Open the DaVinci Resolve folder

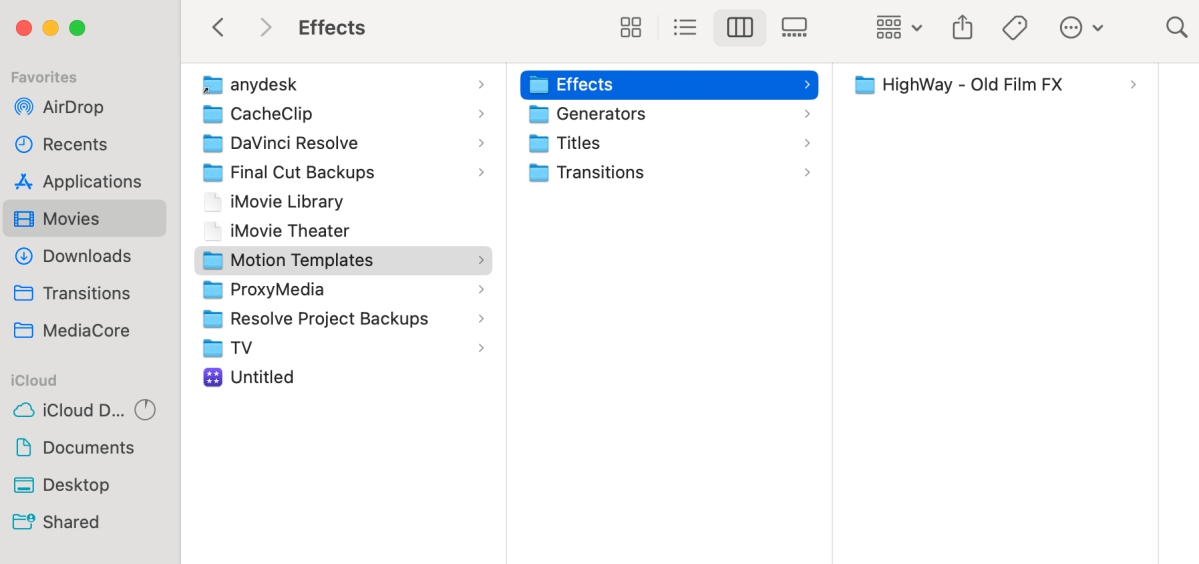(x=293, y=143)
